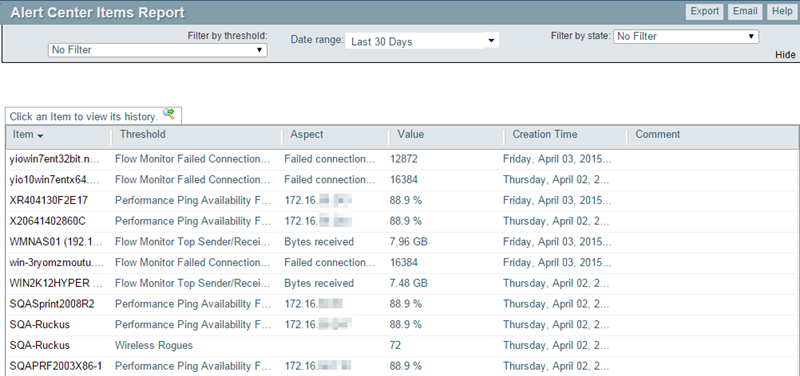Click value 7.48 GB
This screenshot has height=376, width=800.
(409, 283)
